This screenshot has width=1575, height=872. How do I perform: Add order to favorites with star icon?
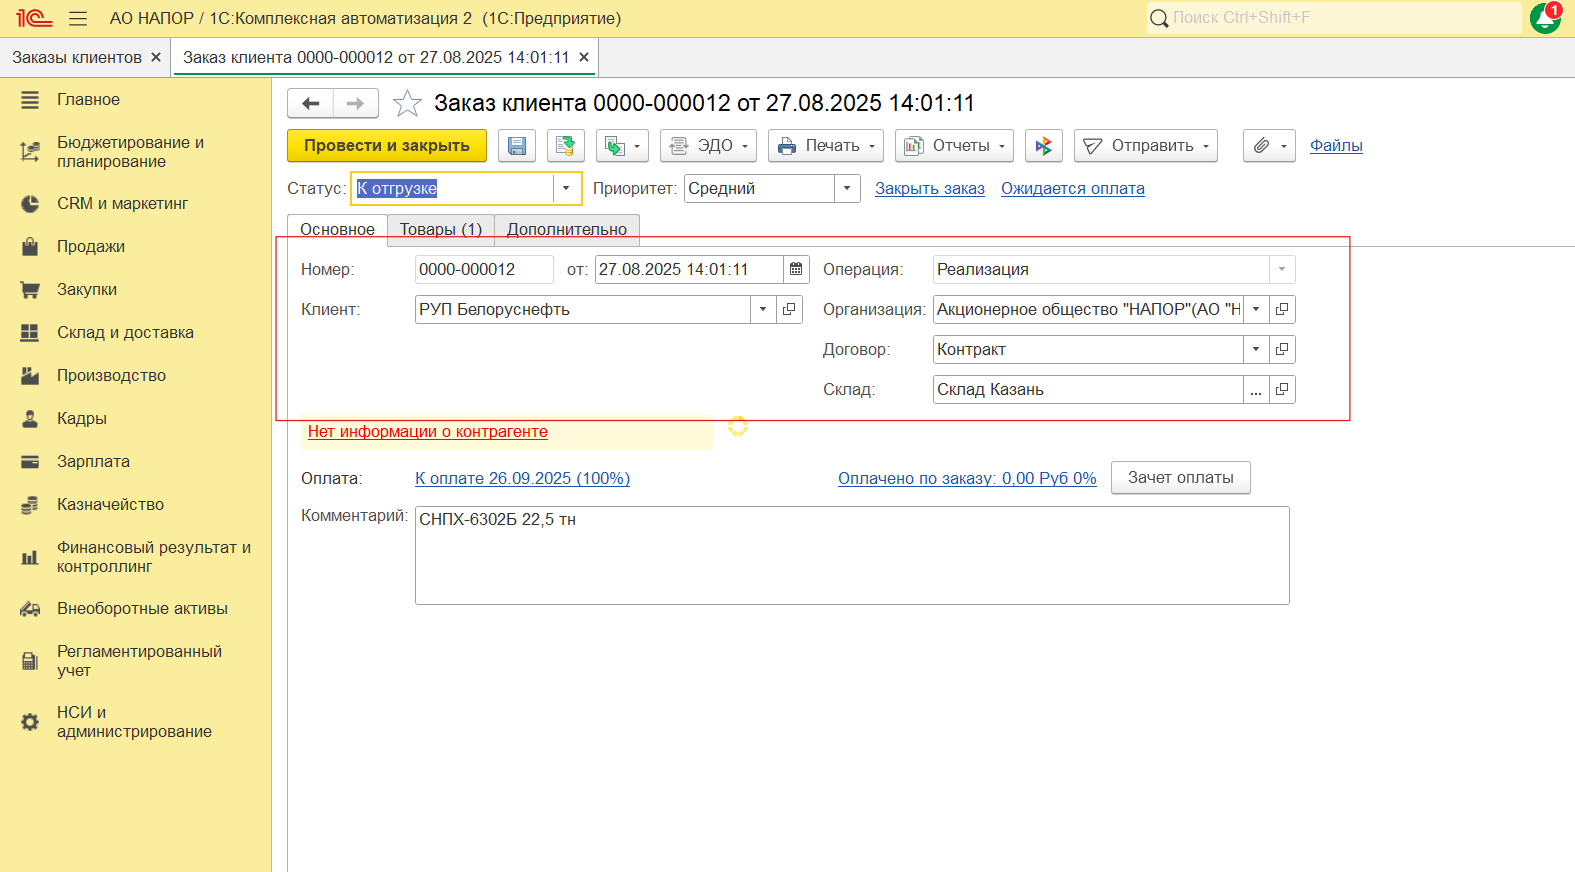407,104
